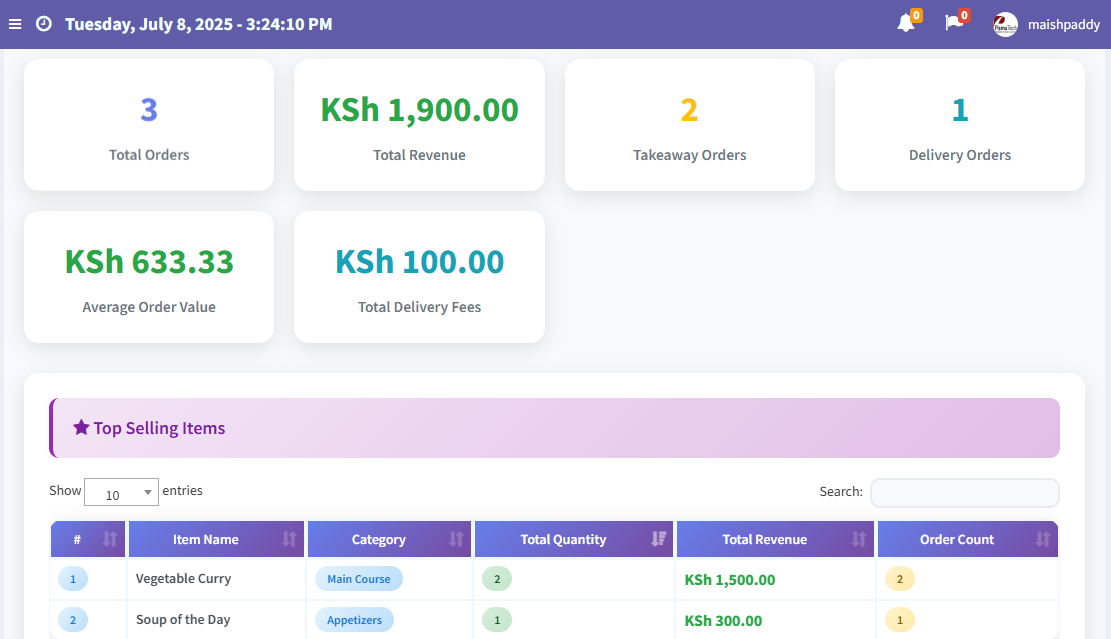Click the Total Orders summary card
The height and width of the screenshot is (639, 1111).
[148, 124]
